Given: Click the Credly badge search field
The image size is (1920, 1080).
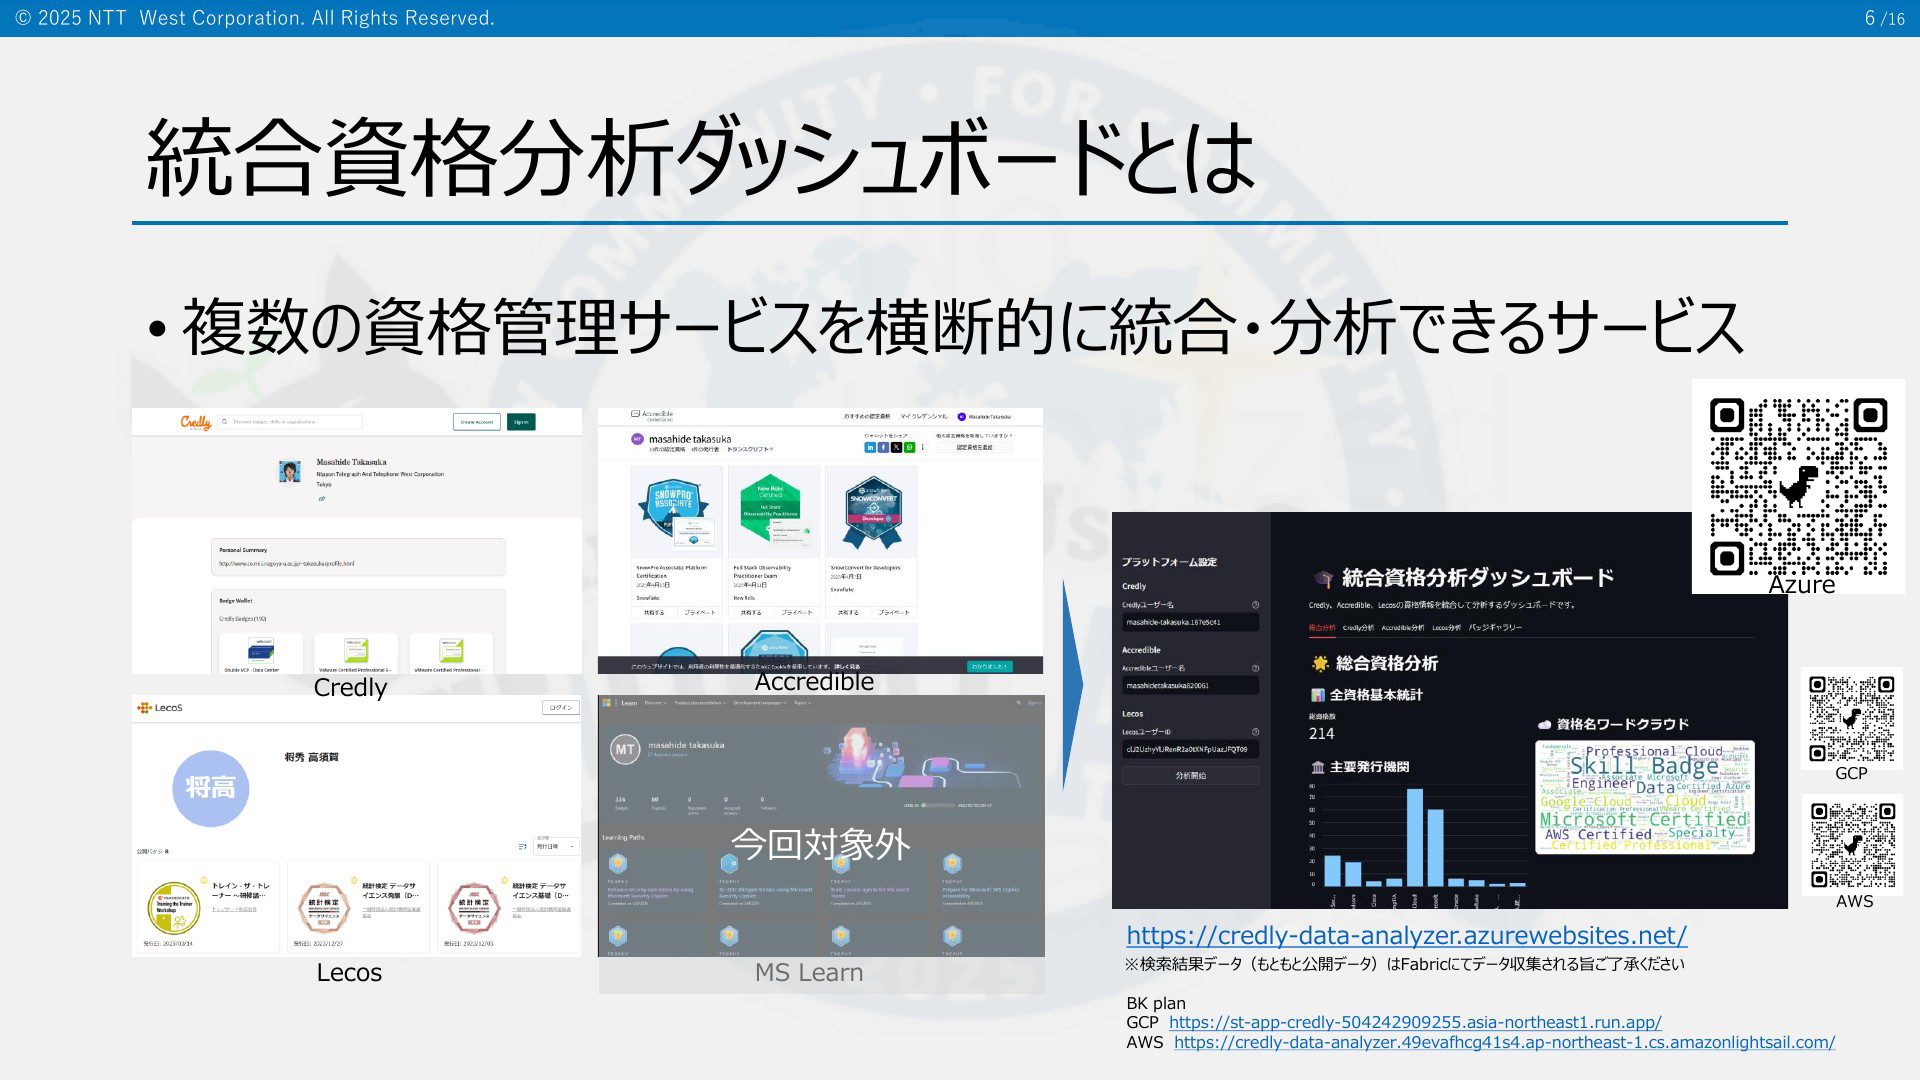Looking at the screenshot, I should (x=292, y=422).
